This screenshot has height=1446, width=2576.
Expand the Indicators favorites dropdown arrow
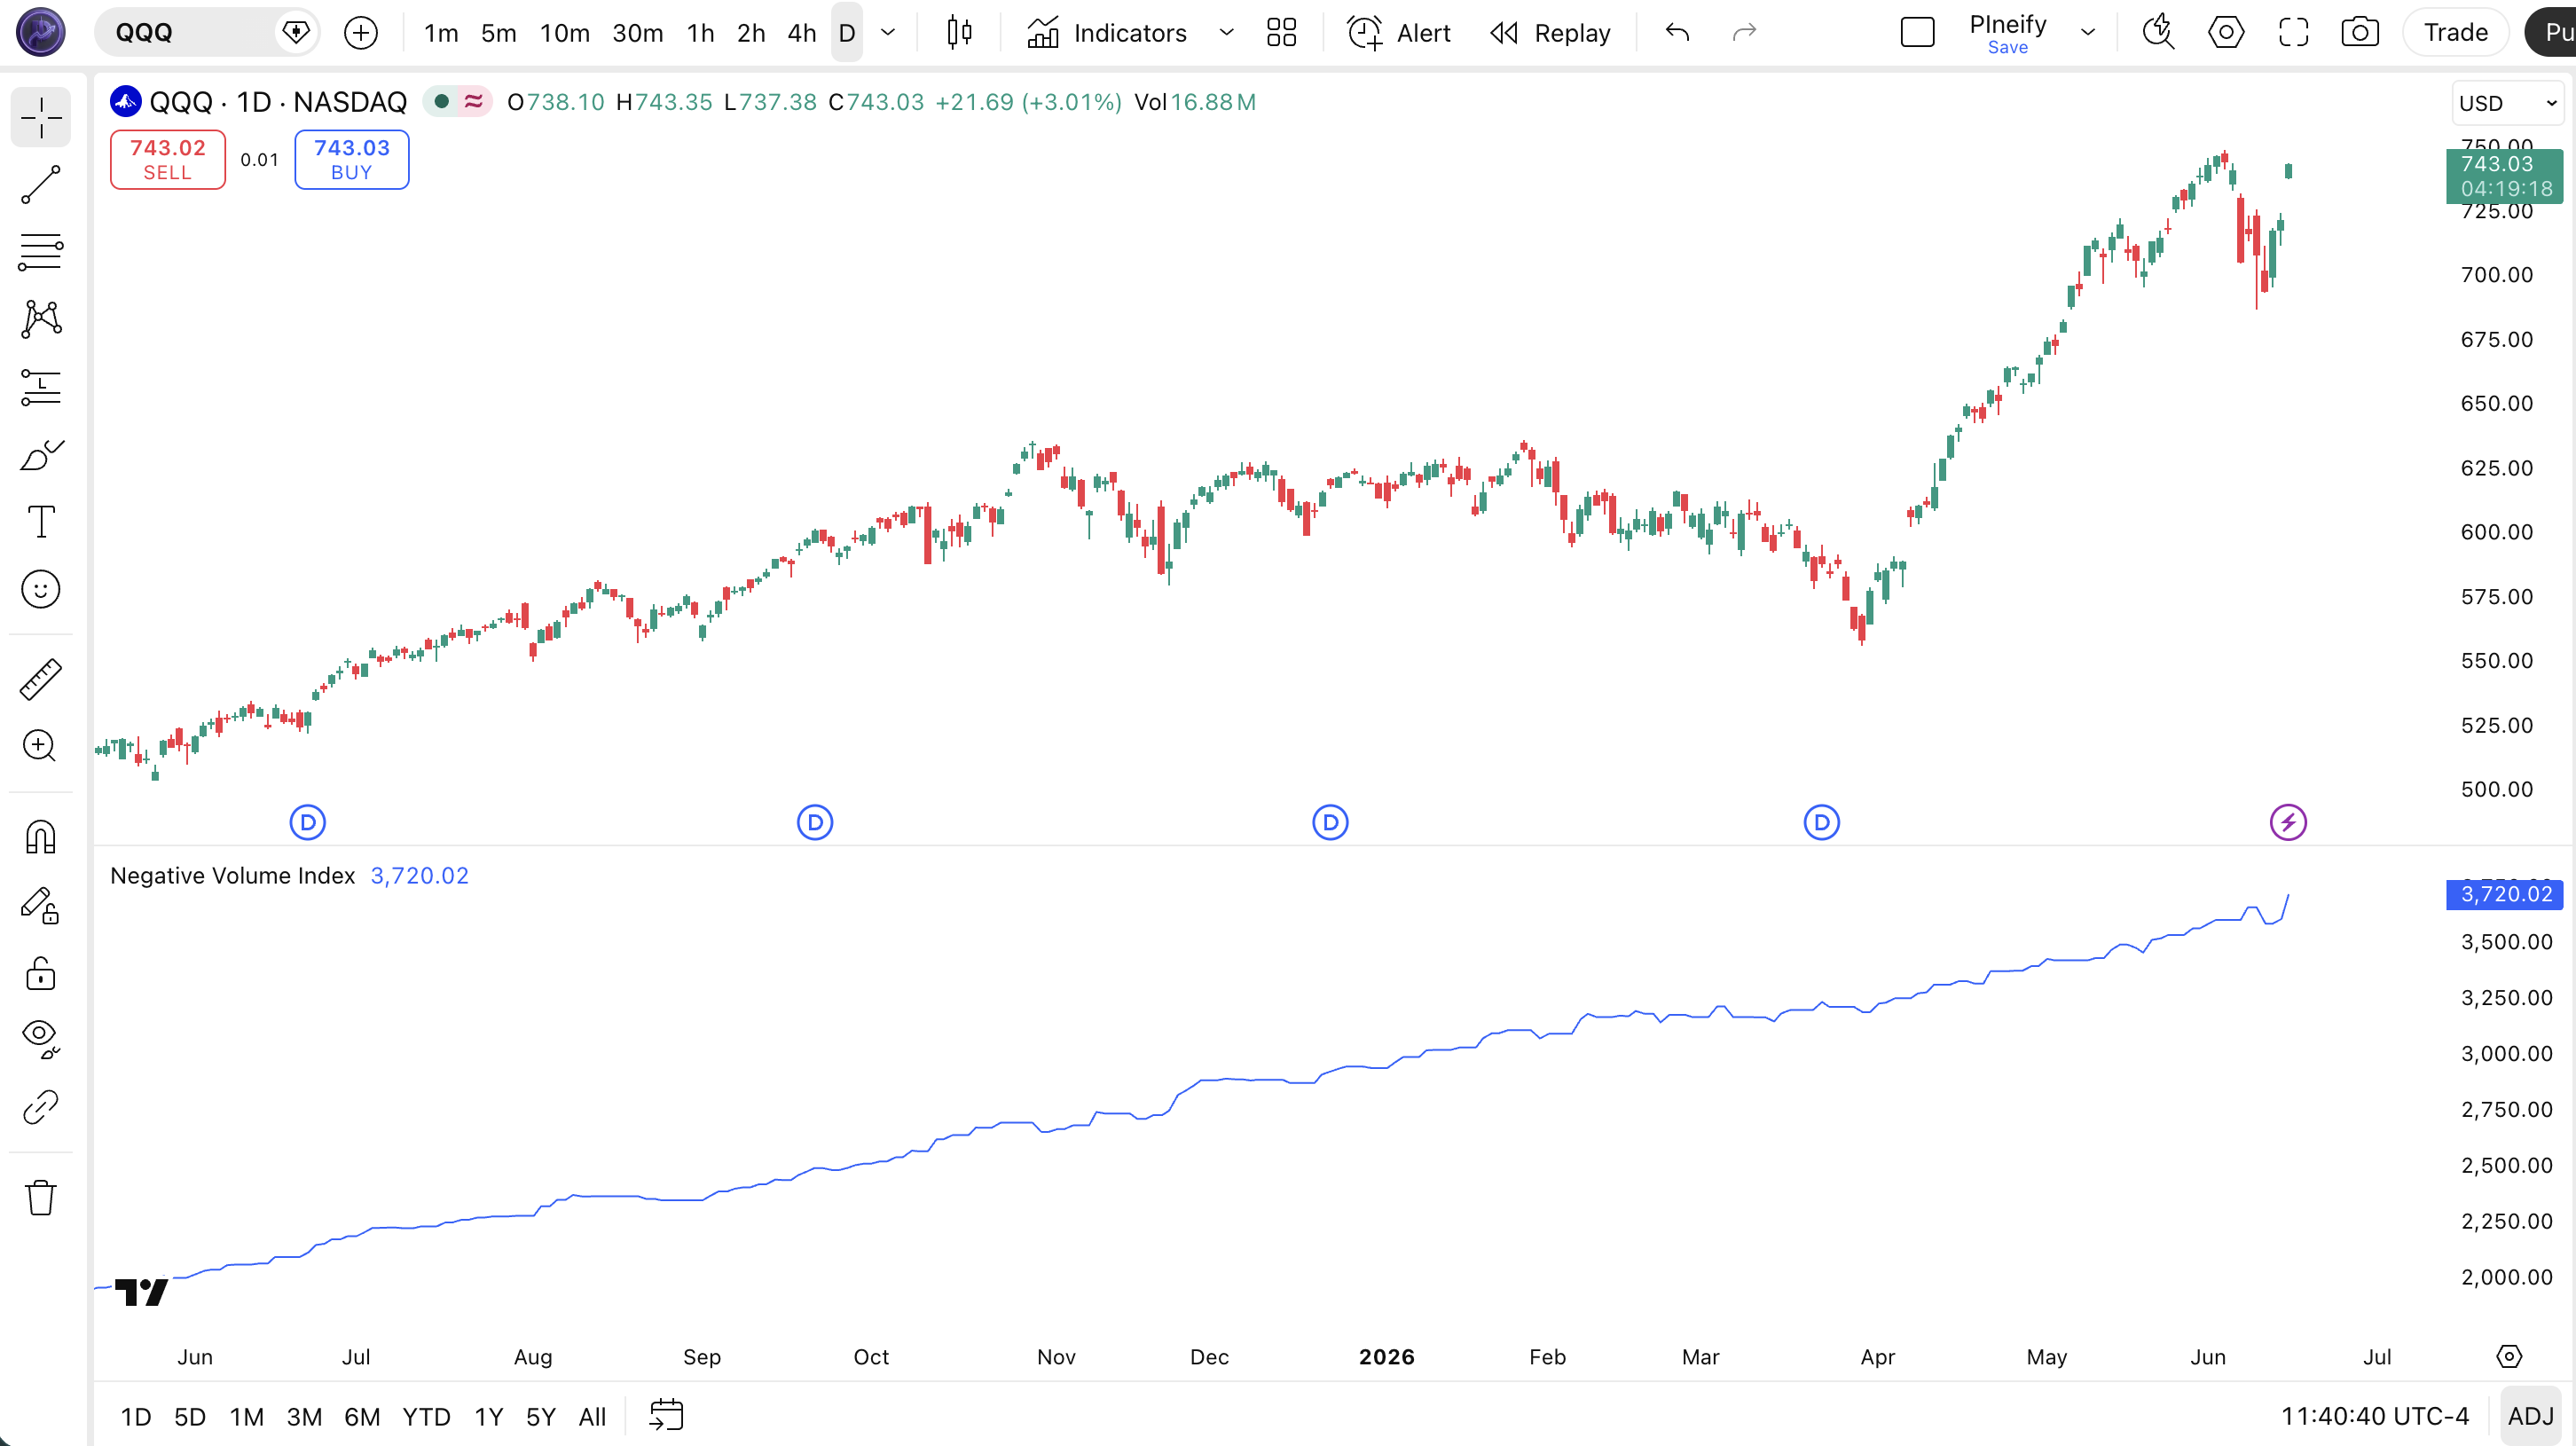coord(1226,33)
